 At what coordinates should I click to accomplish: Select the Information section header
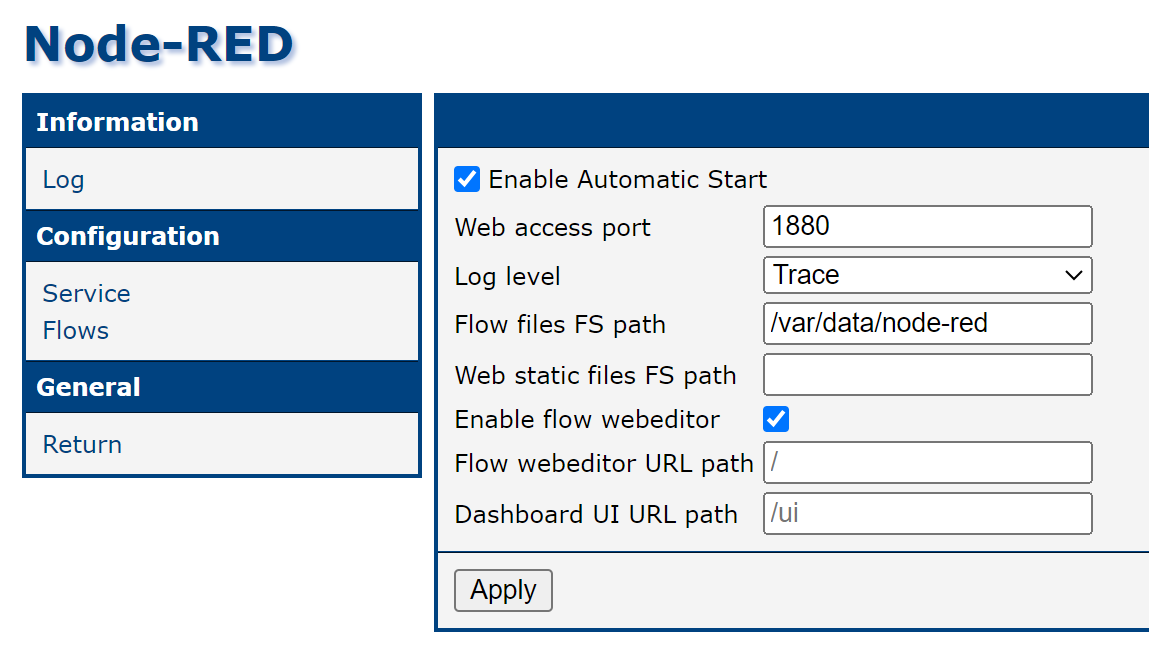click(x=117, y=122)
